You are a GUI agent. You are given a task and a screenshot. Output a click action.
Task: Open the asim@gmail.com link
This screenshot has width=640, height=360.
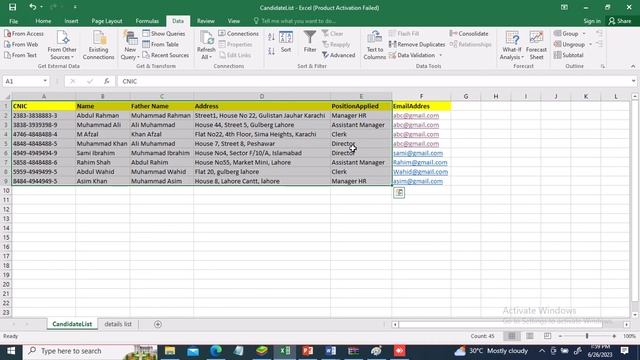tap(418, 181)
